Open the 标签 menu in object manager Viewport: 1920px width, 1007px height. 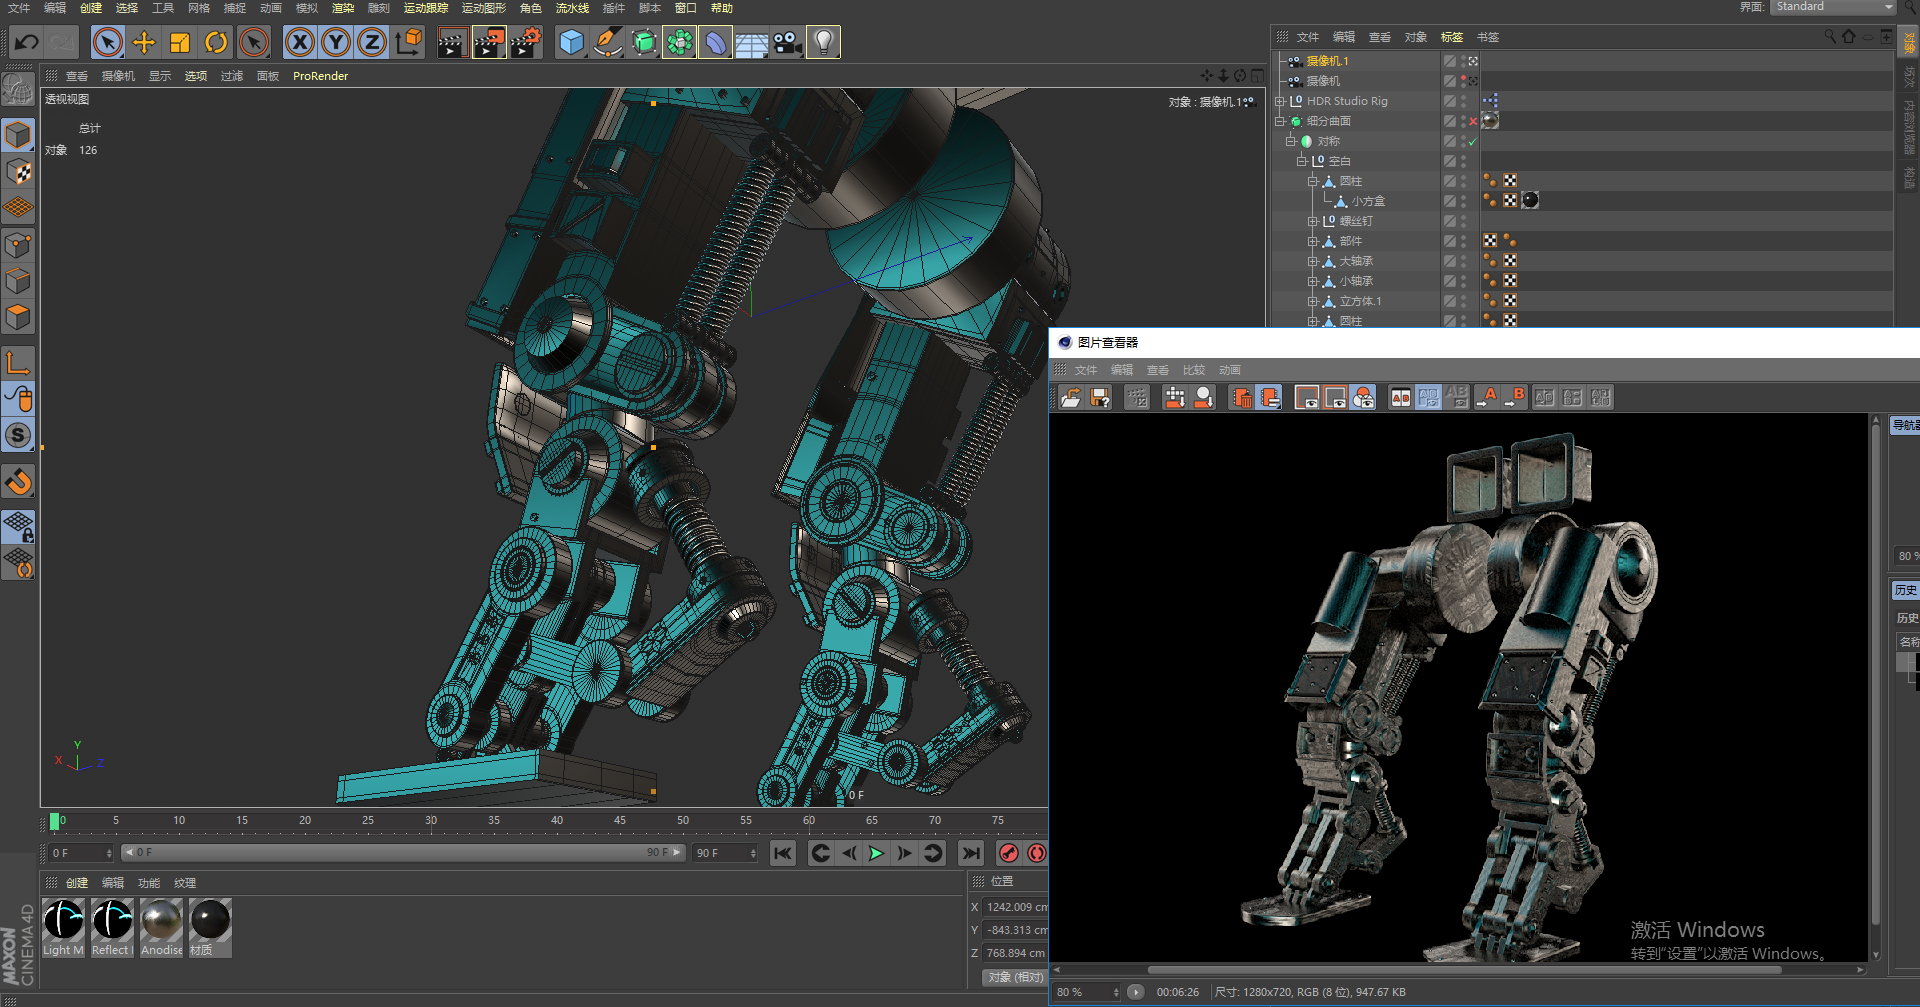click(1451, 37)
